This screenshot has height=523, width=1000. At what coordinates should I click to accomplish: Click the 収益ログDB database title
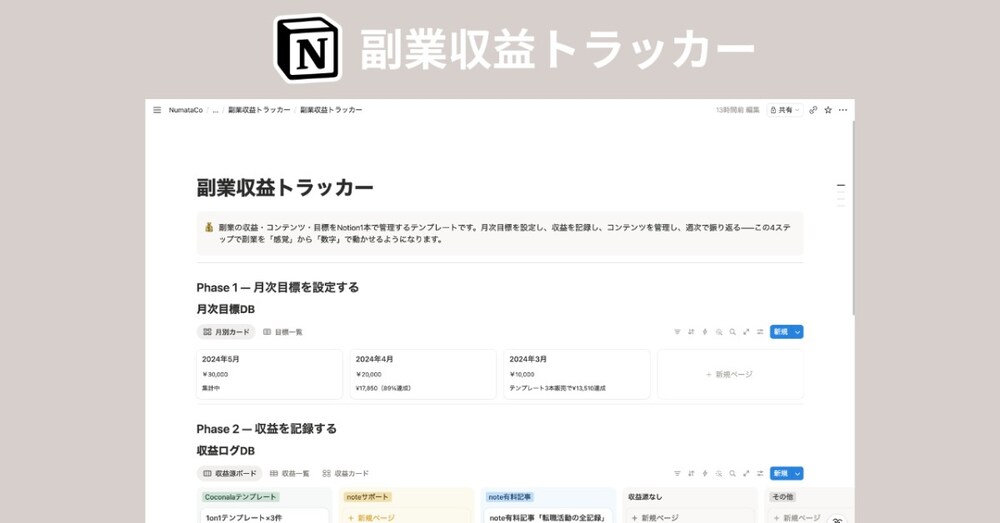coord(226,451)
